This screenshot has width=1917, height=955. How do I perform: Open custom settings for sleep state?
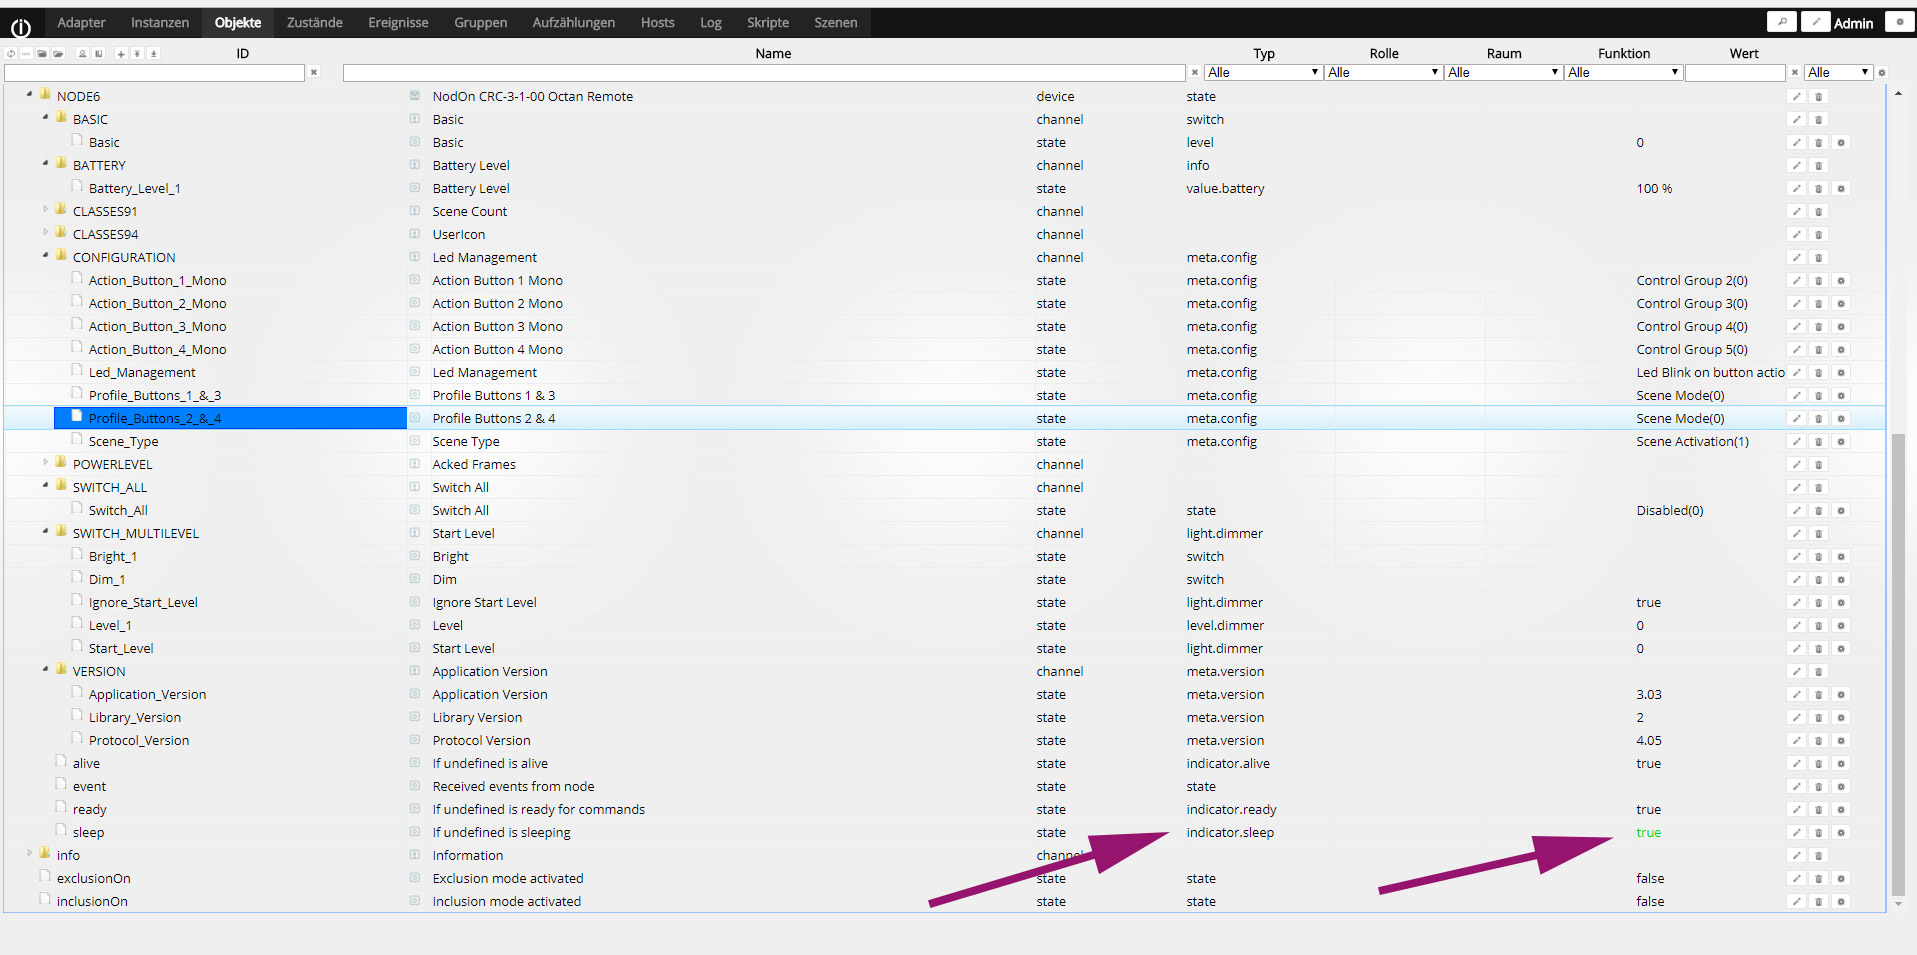pos(1841,833)
